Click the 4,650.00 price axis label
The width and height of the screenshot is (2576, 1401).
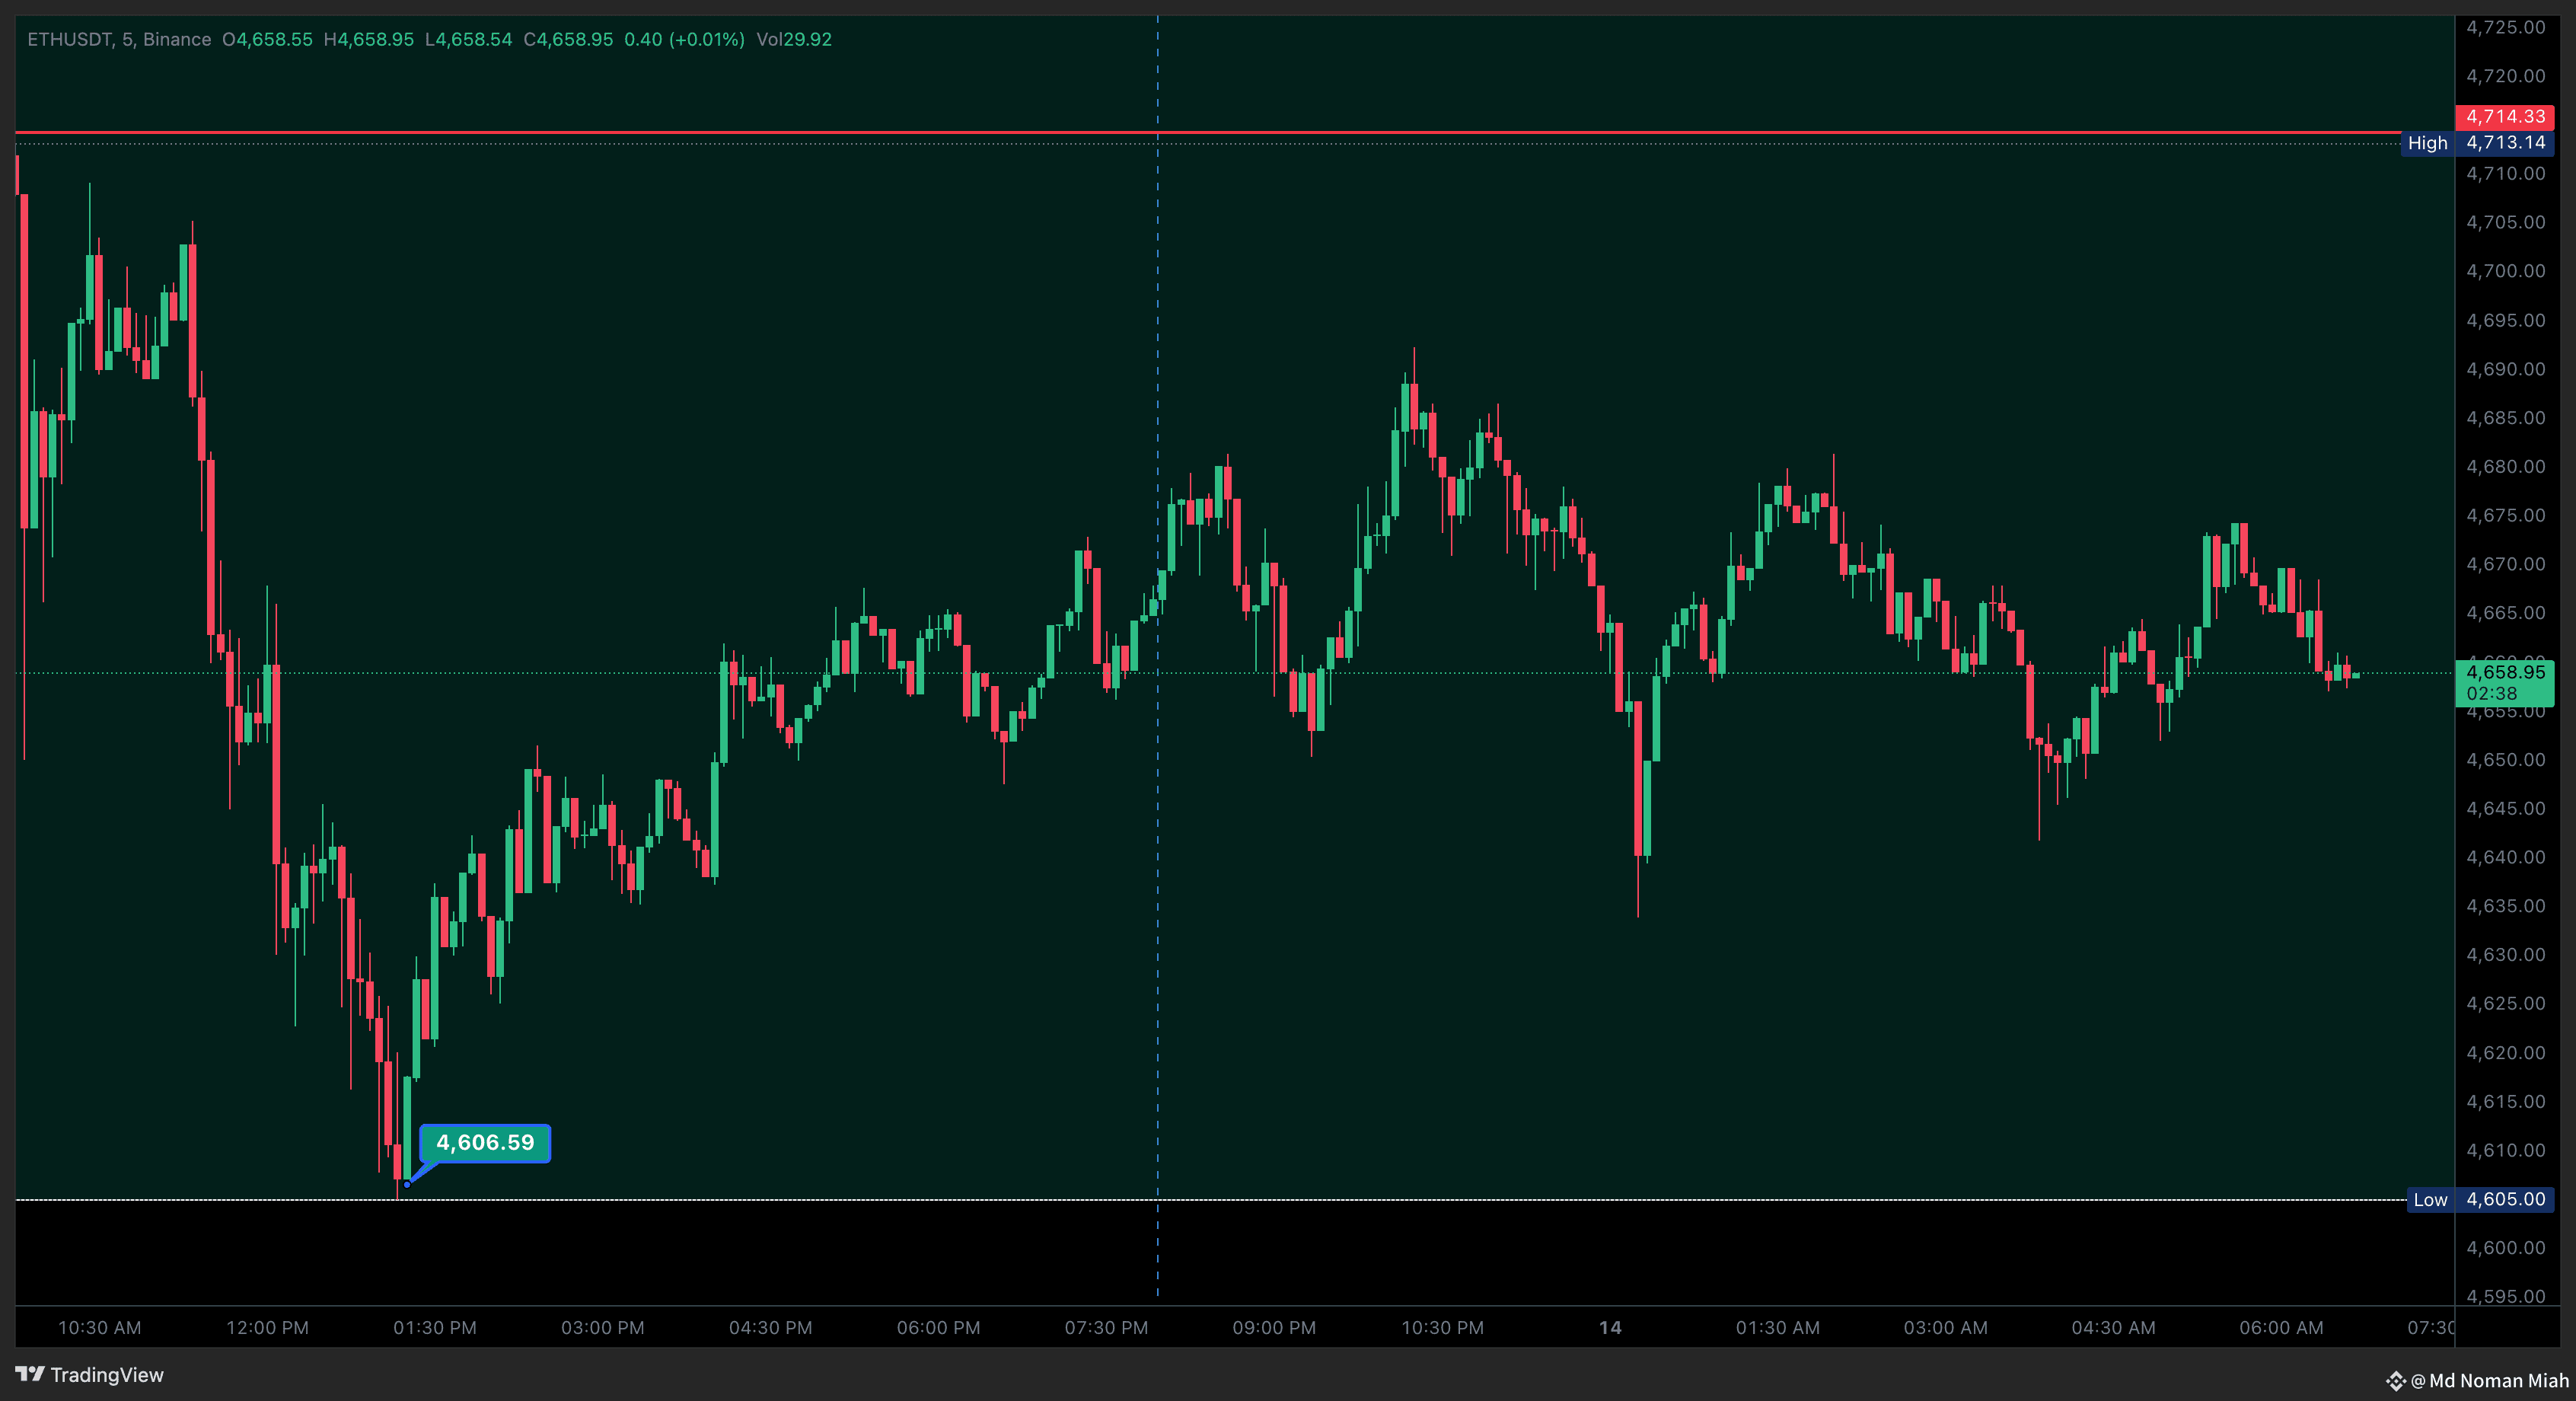pos(2506,760)
